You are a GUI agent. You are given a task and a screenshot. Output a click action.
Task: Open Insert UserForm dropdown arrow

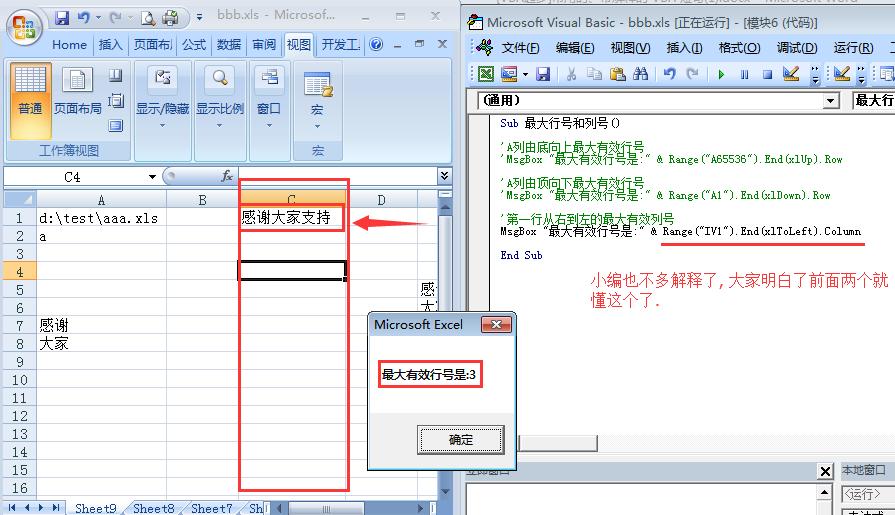[x=525, y=74]
